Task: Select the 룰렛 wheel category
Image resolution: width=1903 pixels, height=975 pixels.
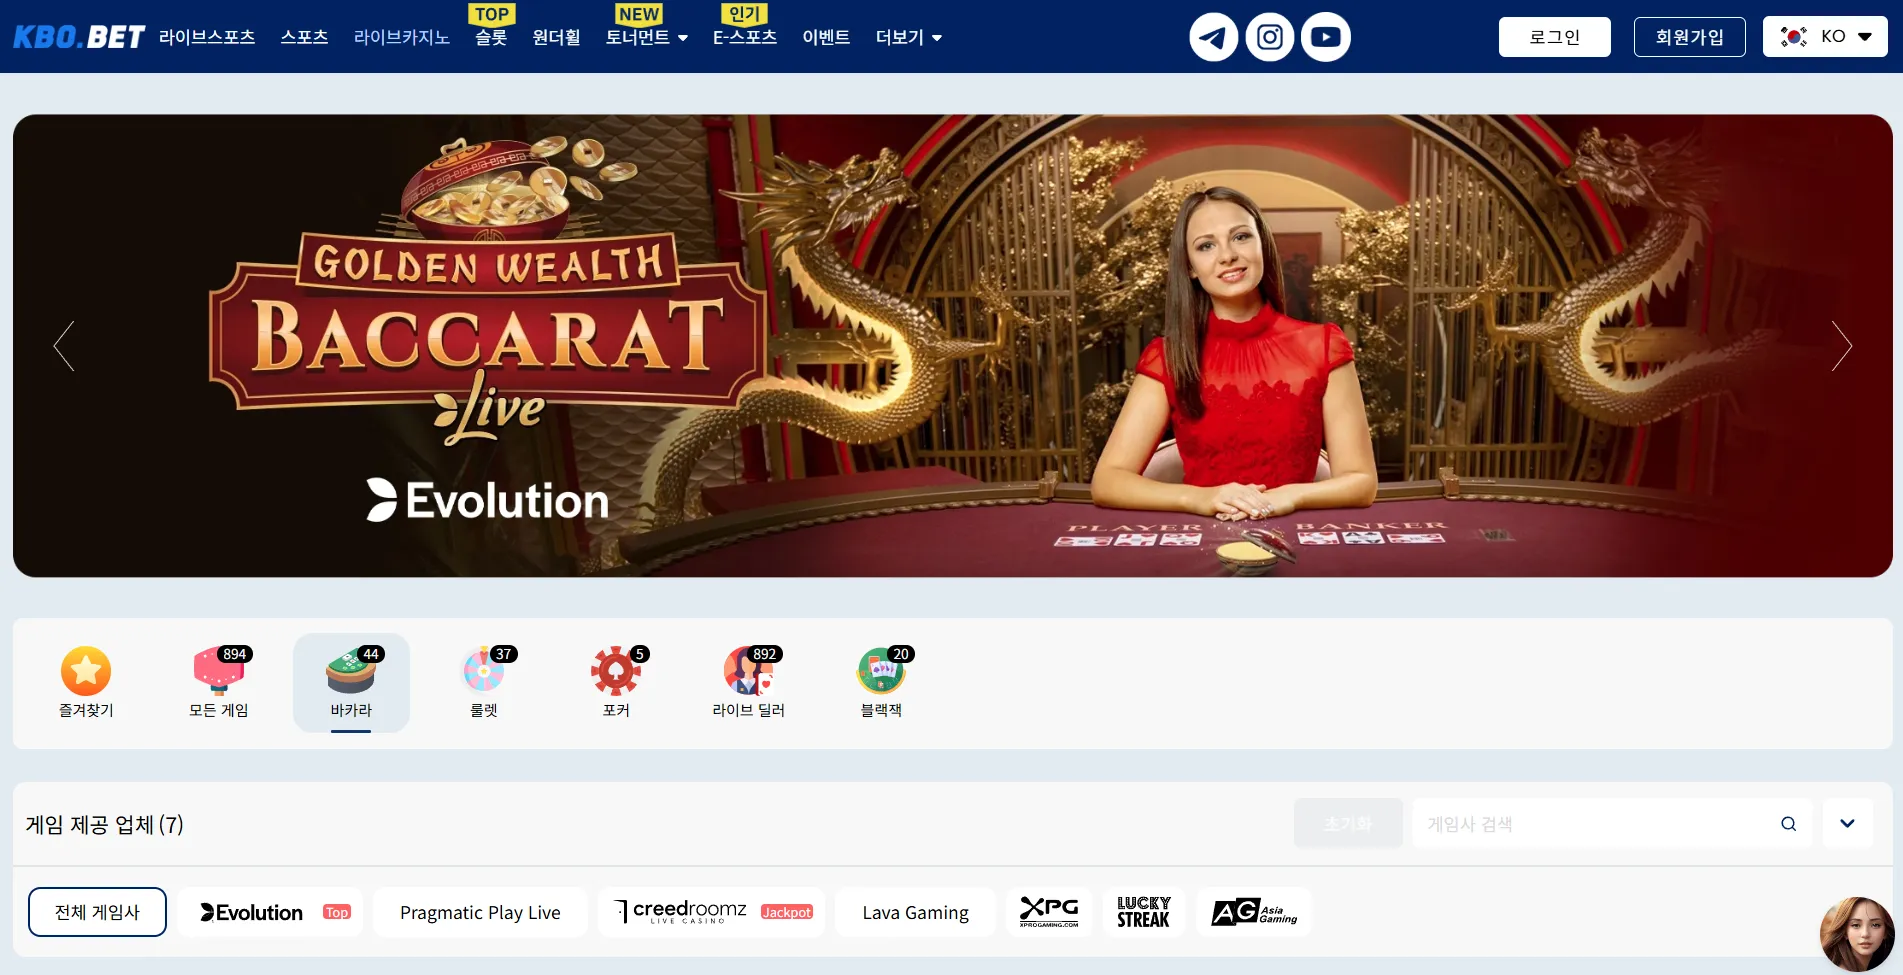Action: pyautogui.click(x=484, y=683)
